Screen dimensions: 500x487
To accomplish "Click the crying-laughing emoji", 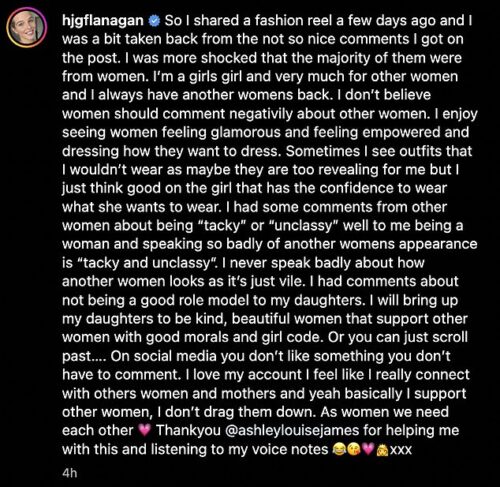I will click(339, 449).
